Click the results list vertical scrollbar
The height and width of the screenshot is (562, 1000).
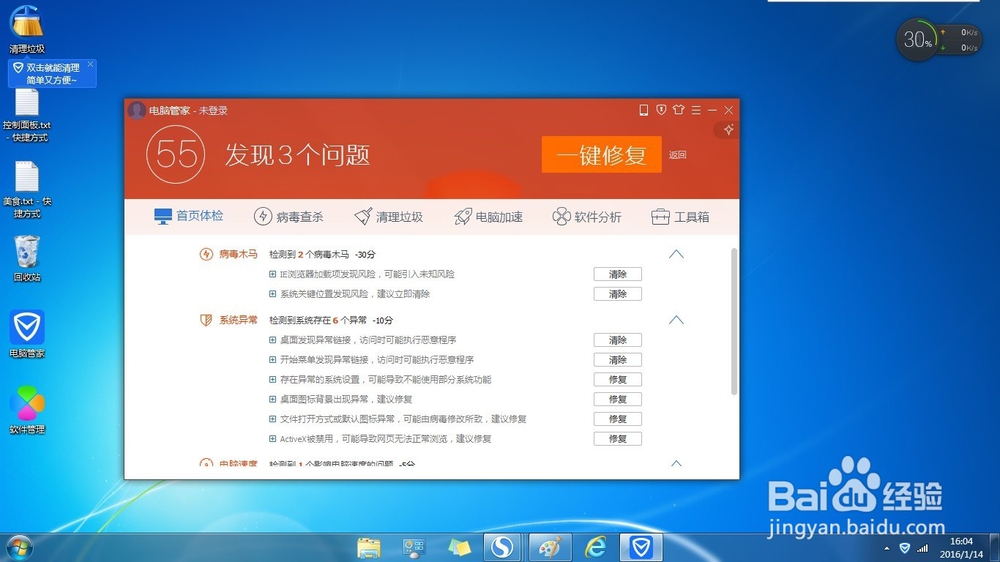coord(734,321)
